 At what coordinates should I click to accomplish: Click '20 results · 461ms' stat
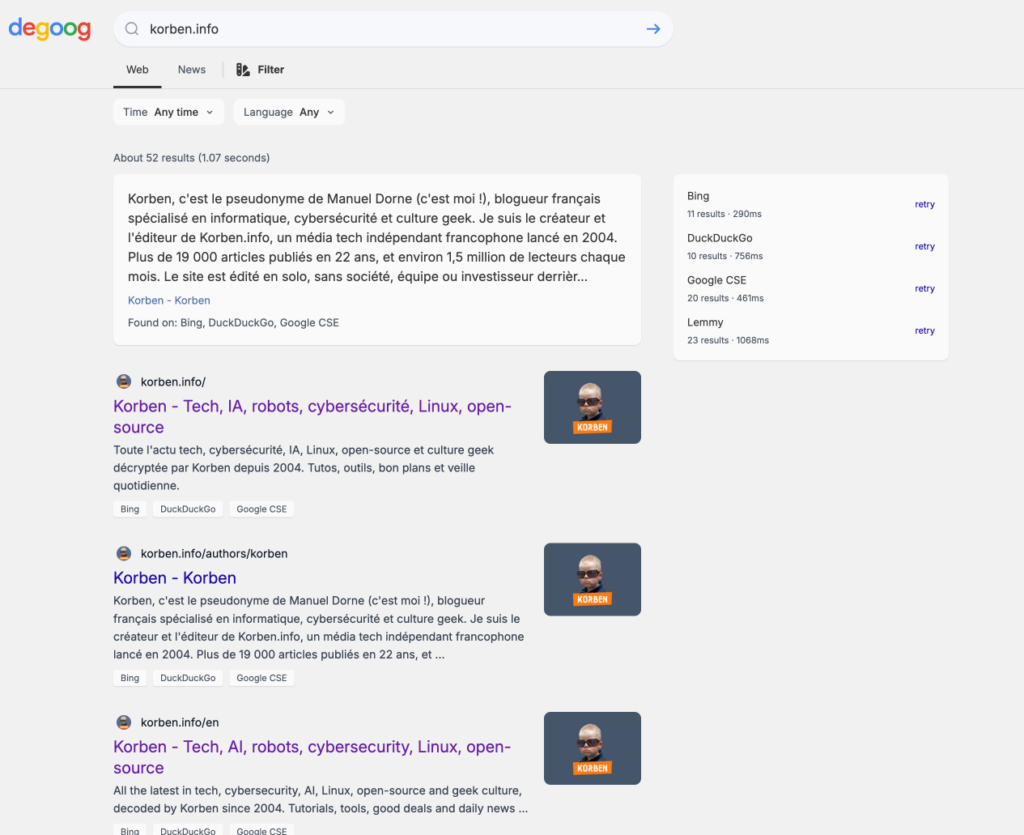pyautogui.click(x=726, y=298)
